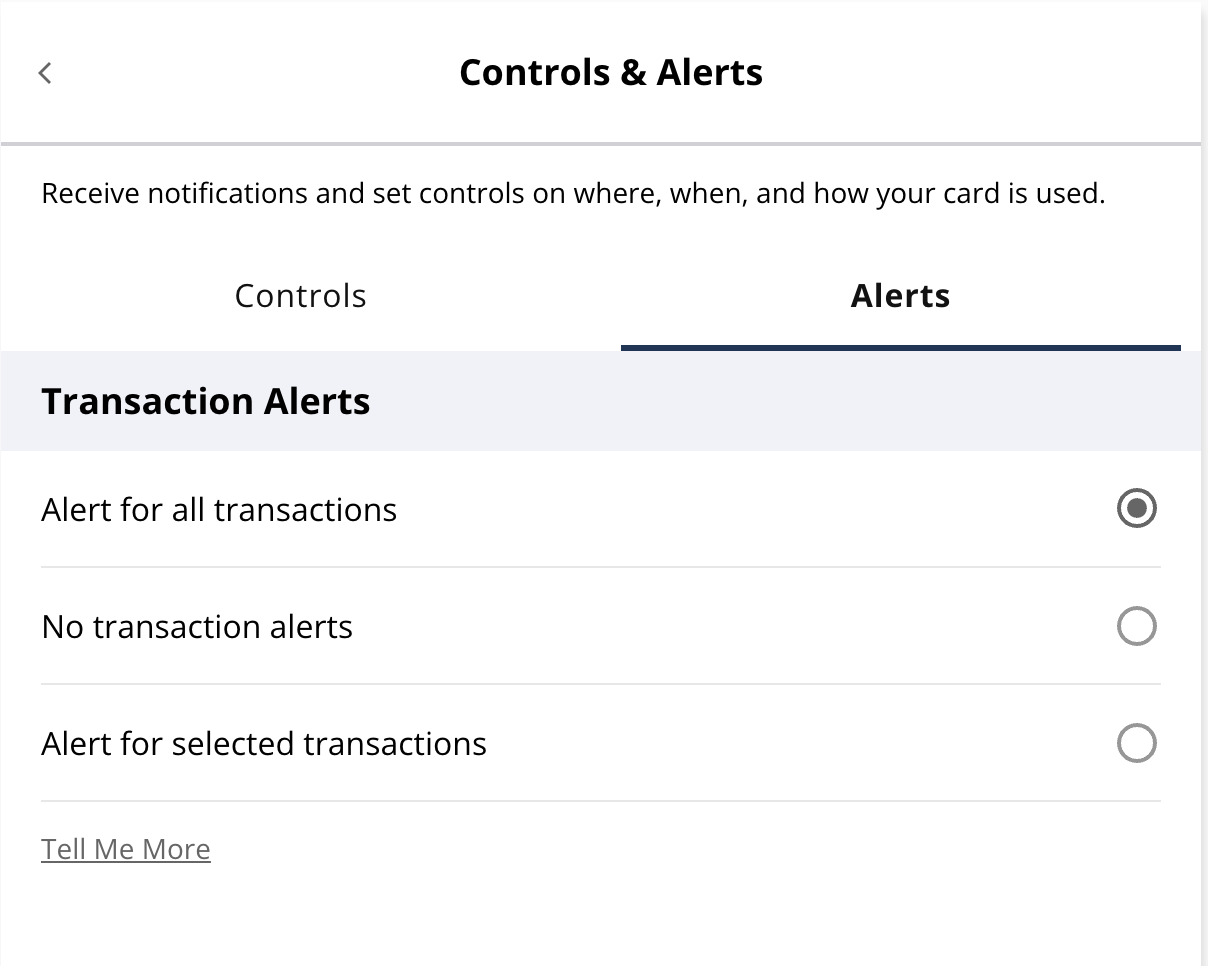Open the Tell Me More link
Viewport: 1208px width, 966px height.
click(x=126, y=849)
